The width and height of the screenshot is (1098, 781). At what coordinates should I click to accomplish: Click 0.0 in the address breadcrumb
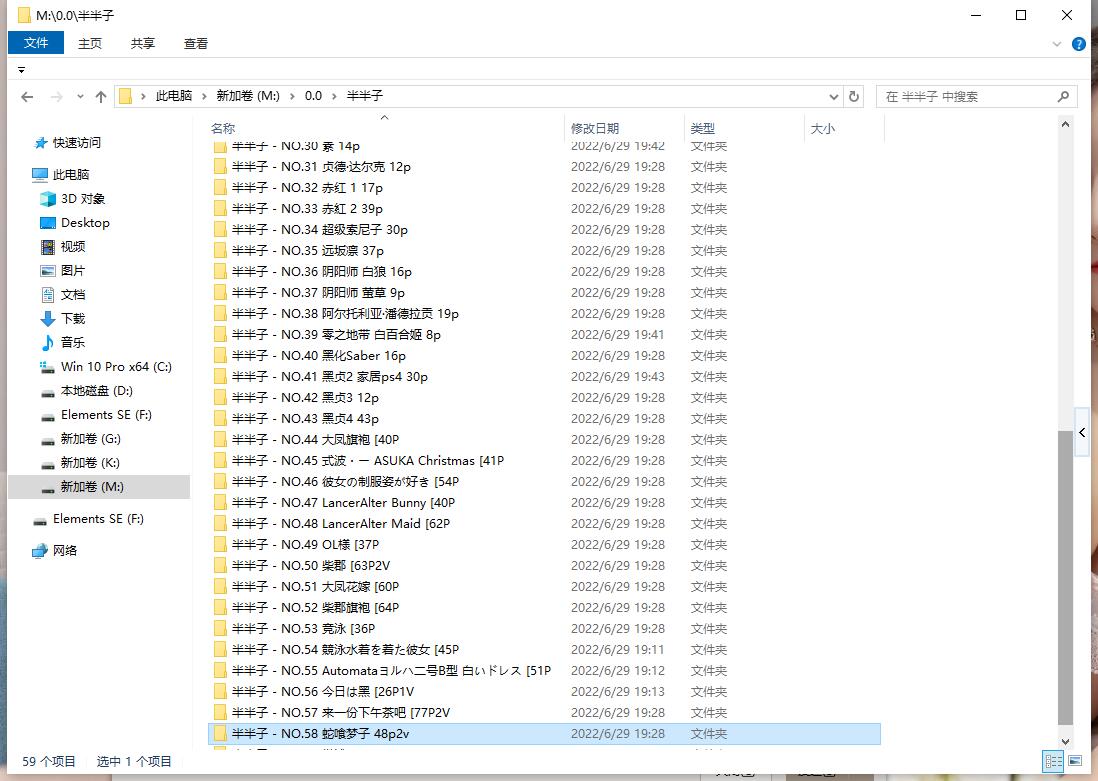(x=313, y=96)
